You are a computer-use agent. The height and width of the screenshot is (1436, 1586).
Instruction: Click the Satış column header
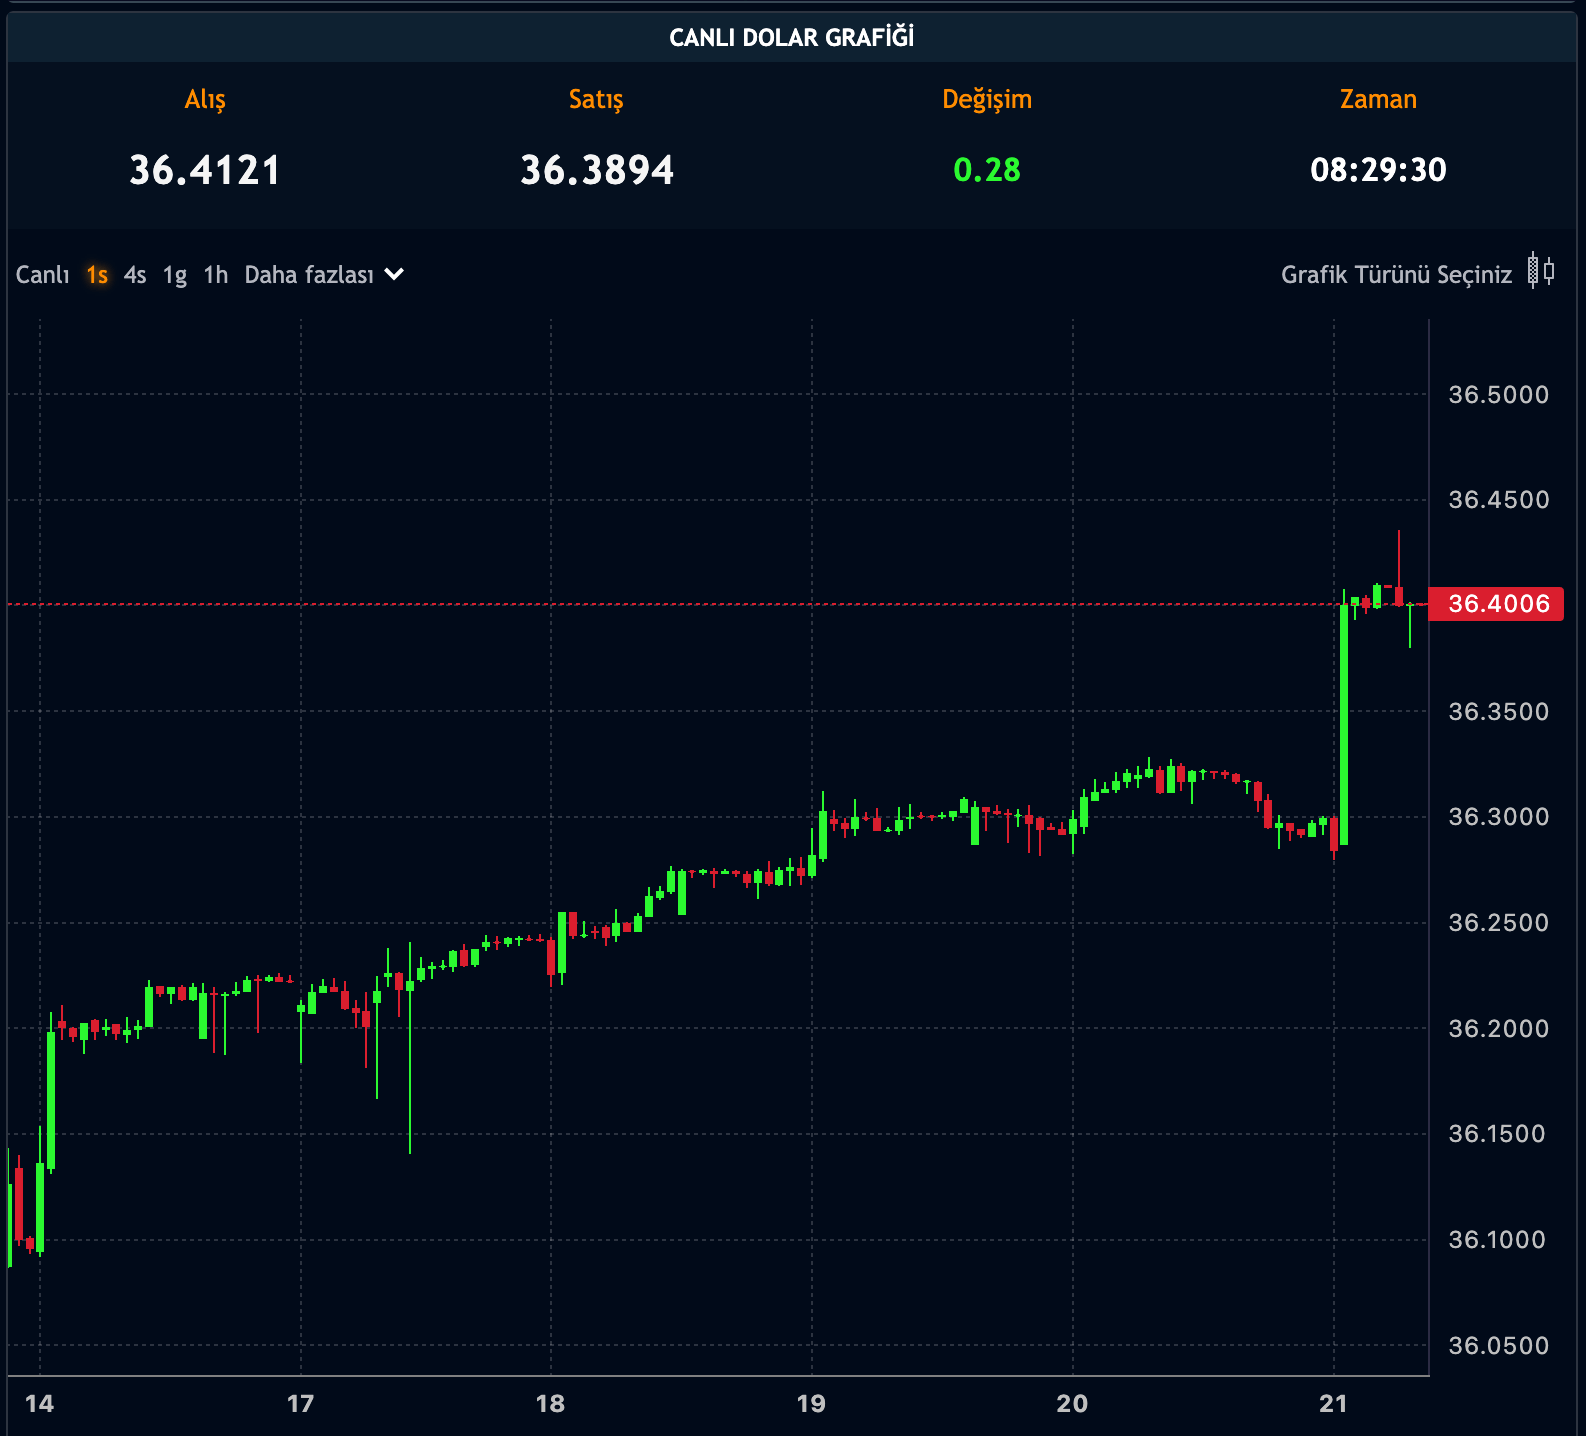(x=596, y=99)
